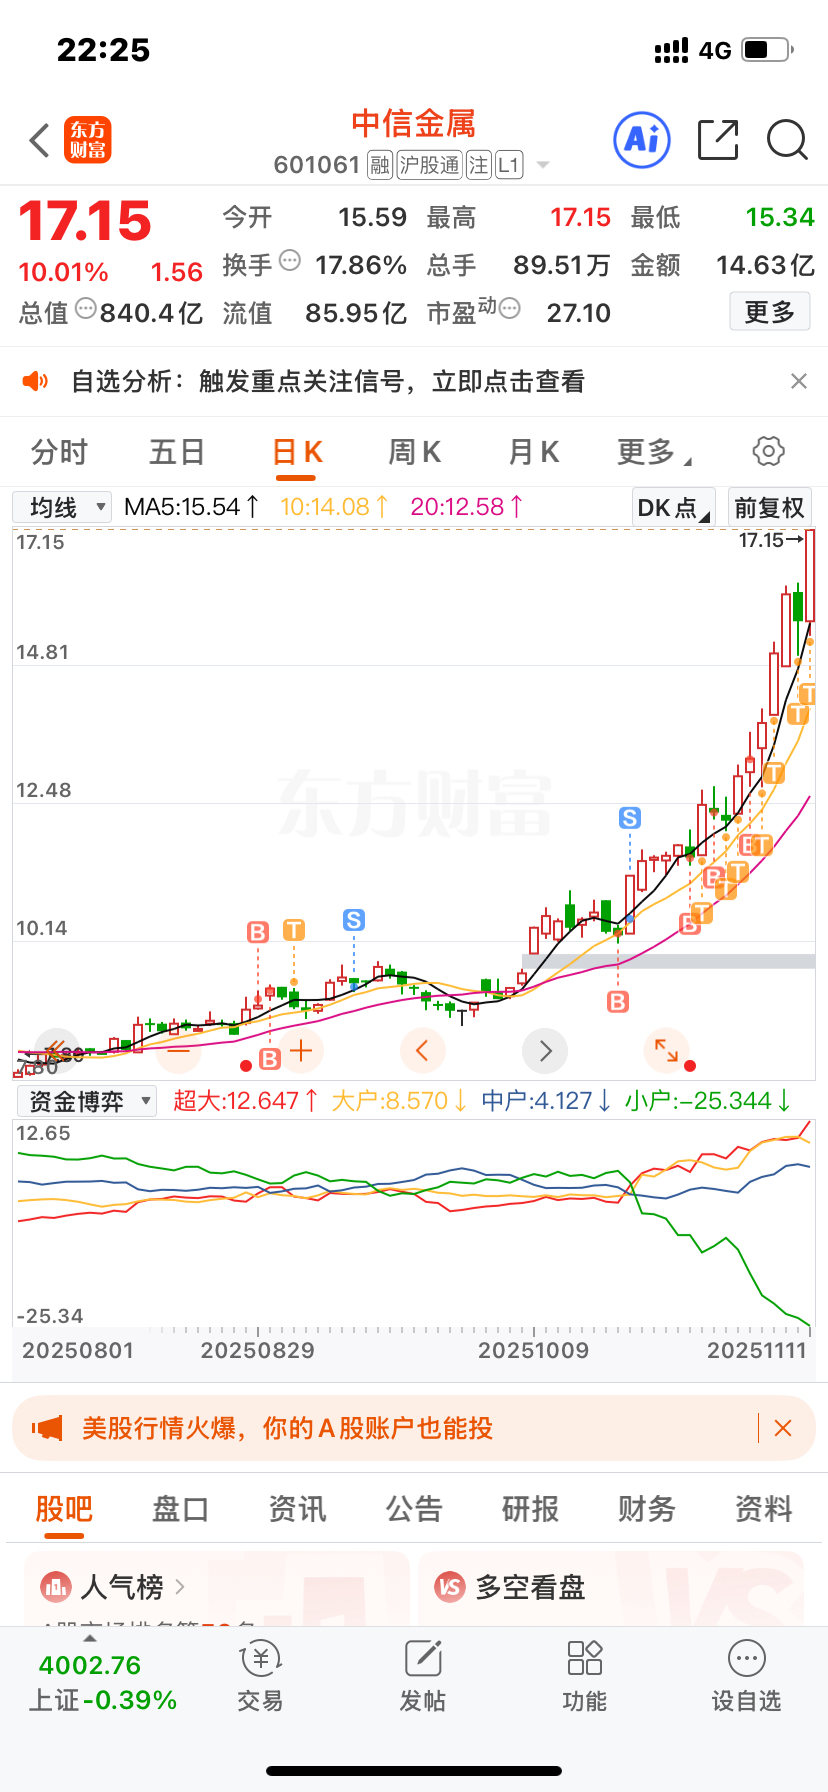
Task: Open the 盘口 tab
Action: point(180,1509)
